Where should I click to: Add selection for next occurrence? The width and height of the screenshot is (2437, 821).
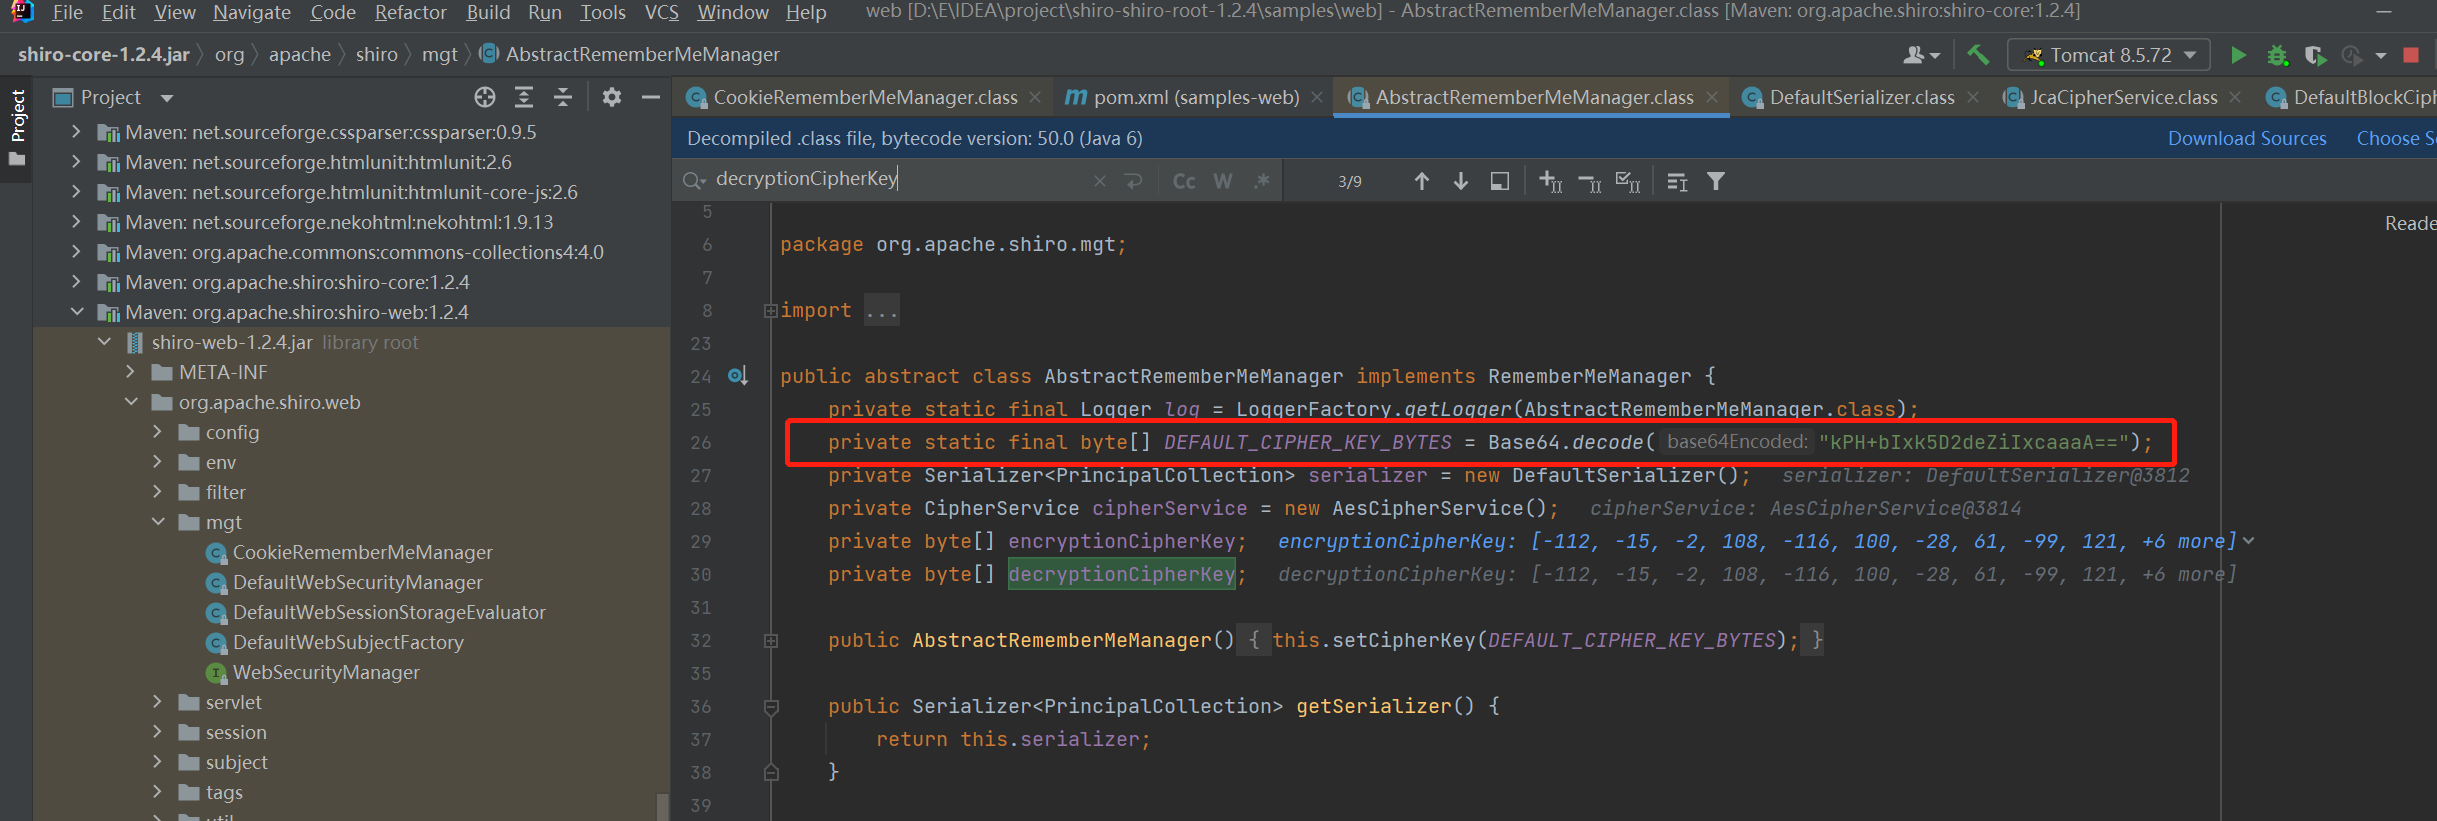(x=1551, y=181)
